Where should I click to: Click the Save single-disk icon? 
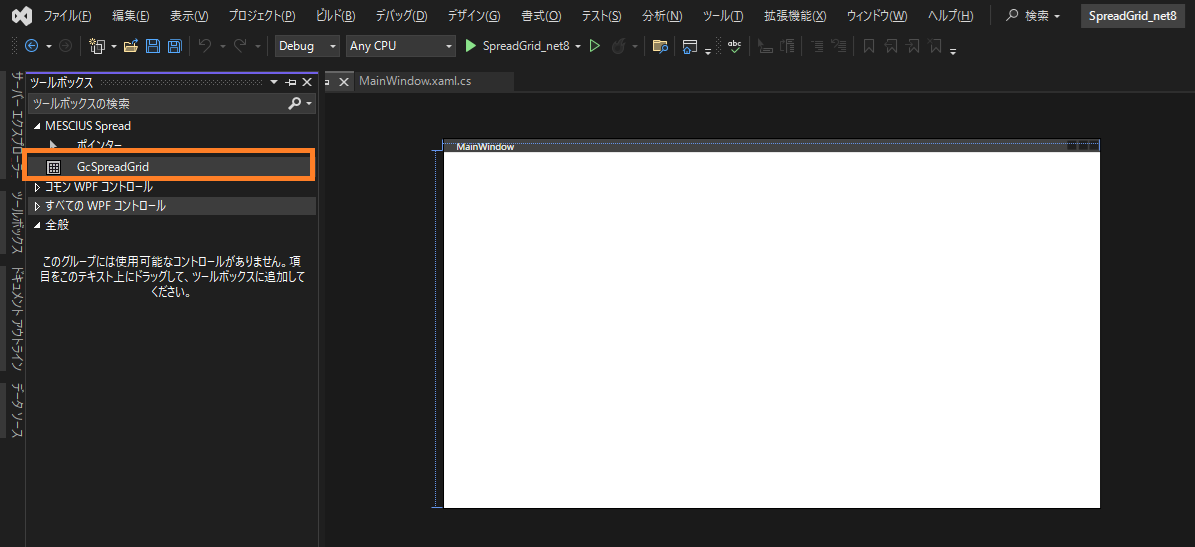pyautogui.click(x=152, y=46)
